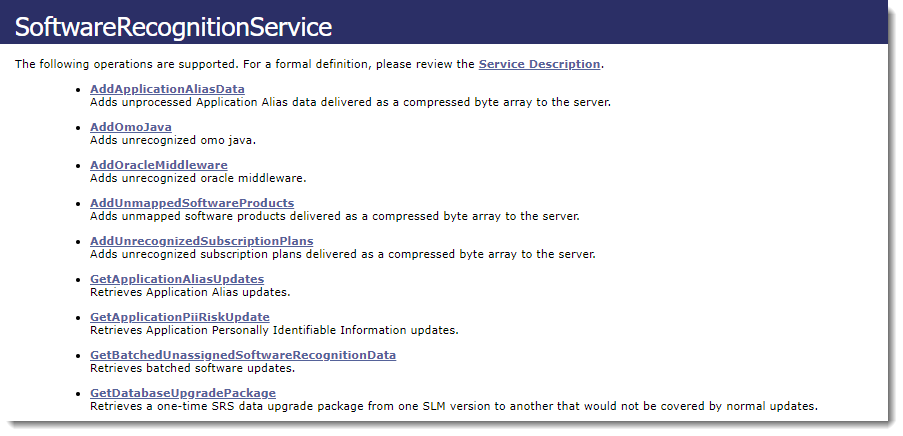Click the "Retrieves a one-time SRS data upgrade" description
The image size is (903, 436).
point(453,406)
